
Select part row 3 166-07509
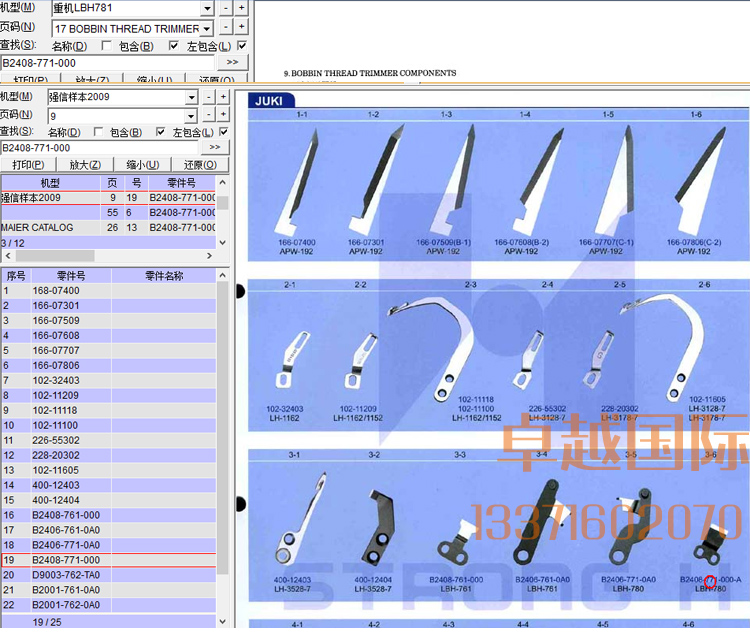tap(109, 321)
